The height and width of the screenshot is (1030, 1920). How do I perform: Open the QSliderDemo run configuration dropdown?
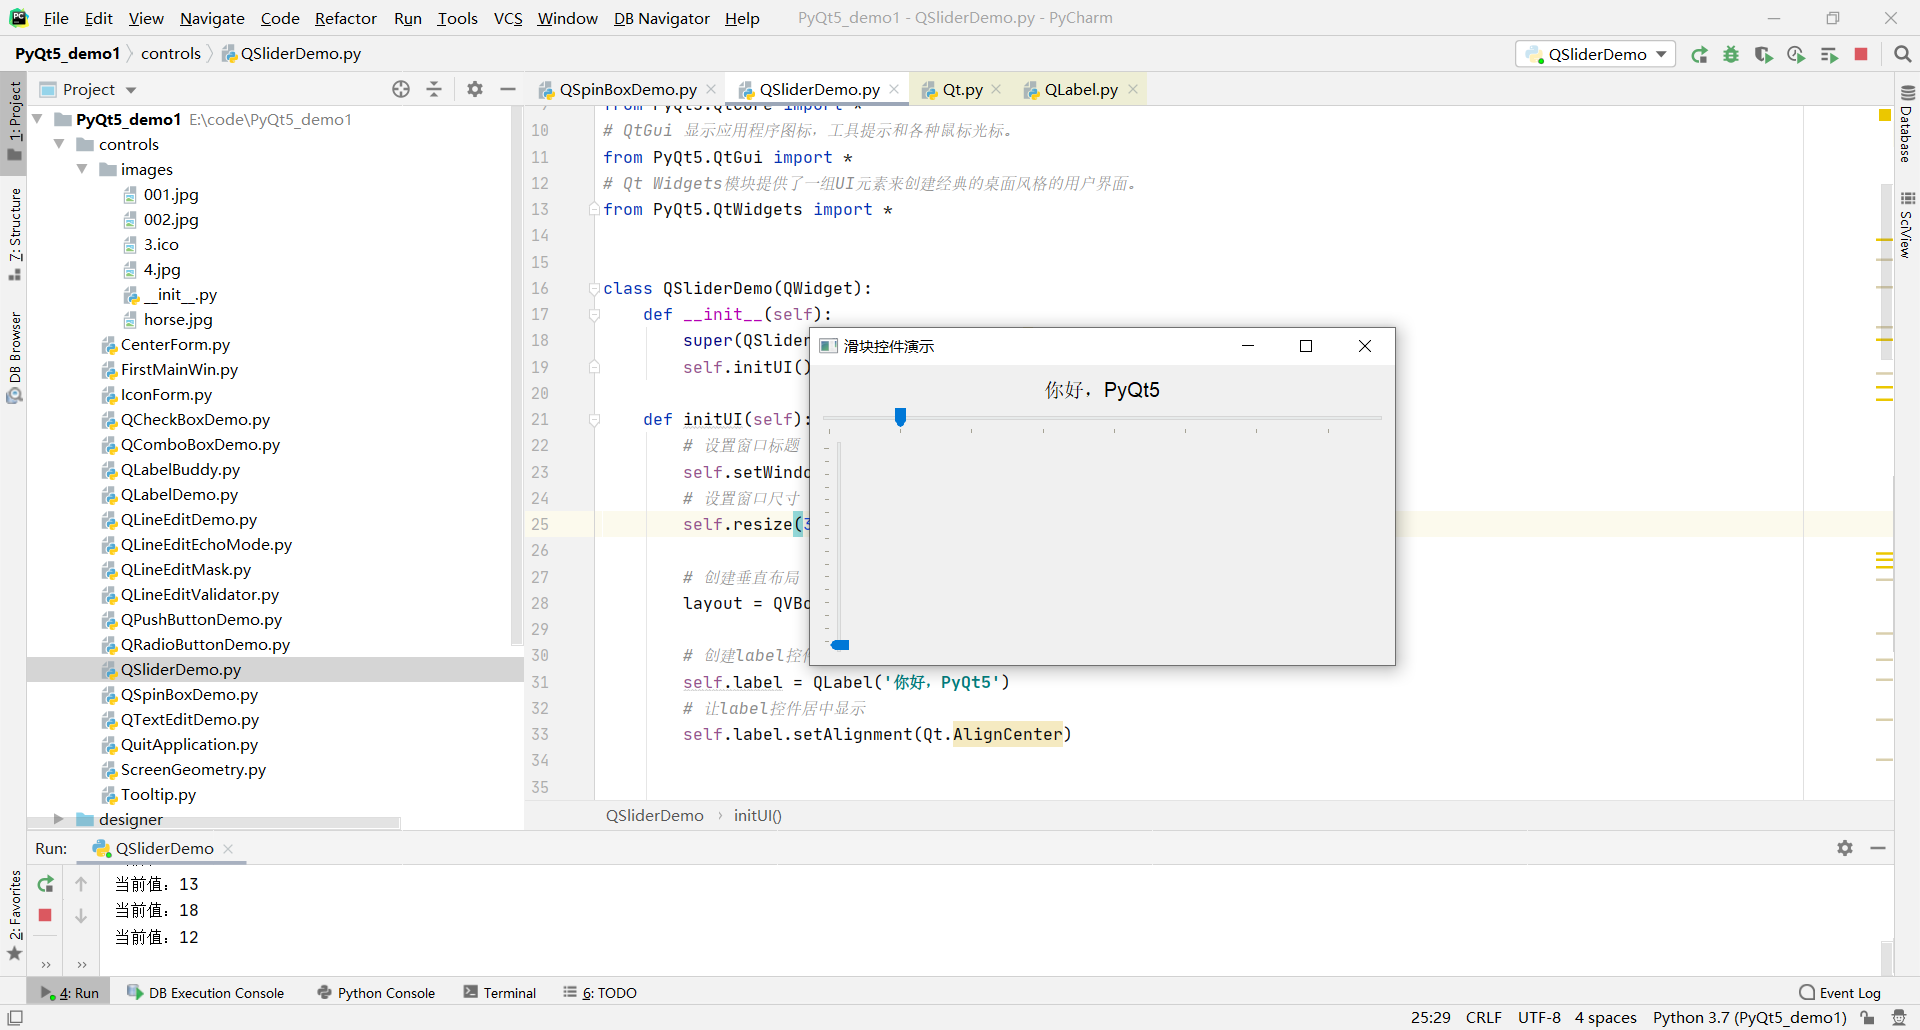coord(1596,54)
